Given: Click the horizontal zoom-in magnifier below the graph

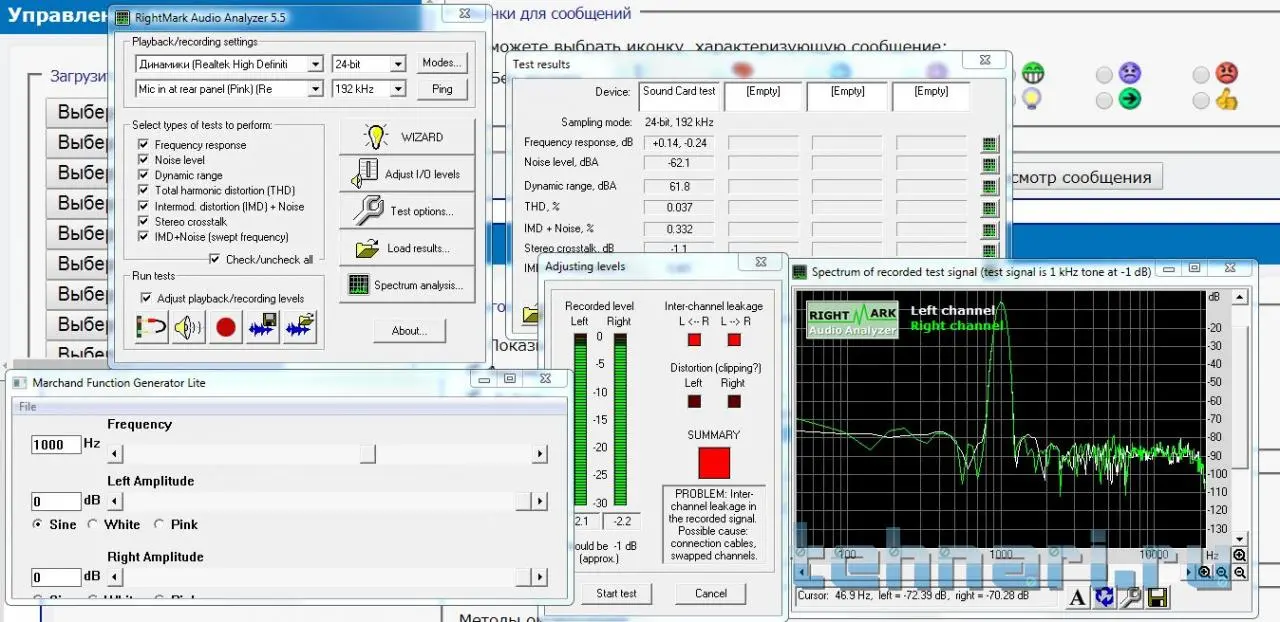Looking at the screenshot, I should point(1205,572).
